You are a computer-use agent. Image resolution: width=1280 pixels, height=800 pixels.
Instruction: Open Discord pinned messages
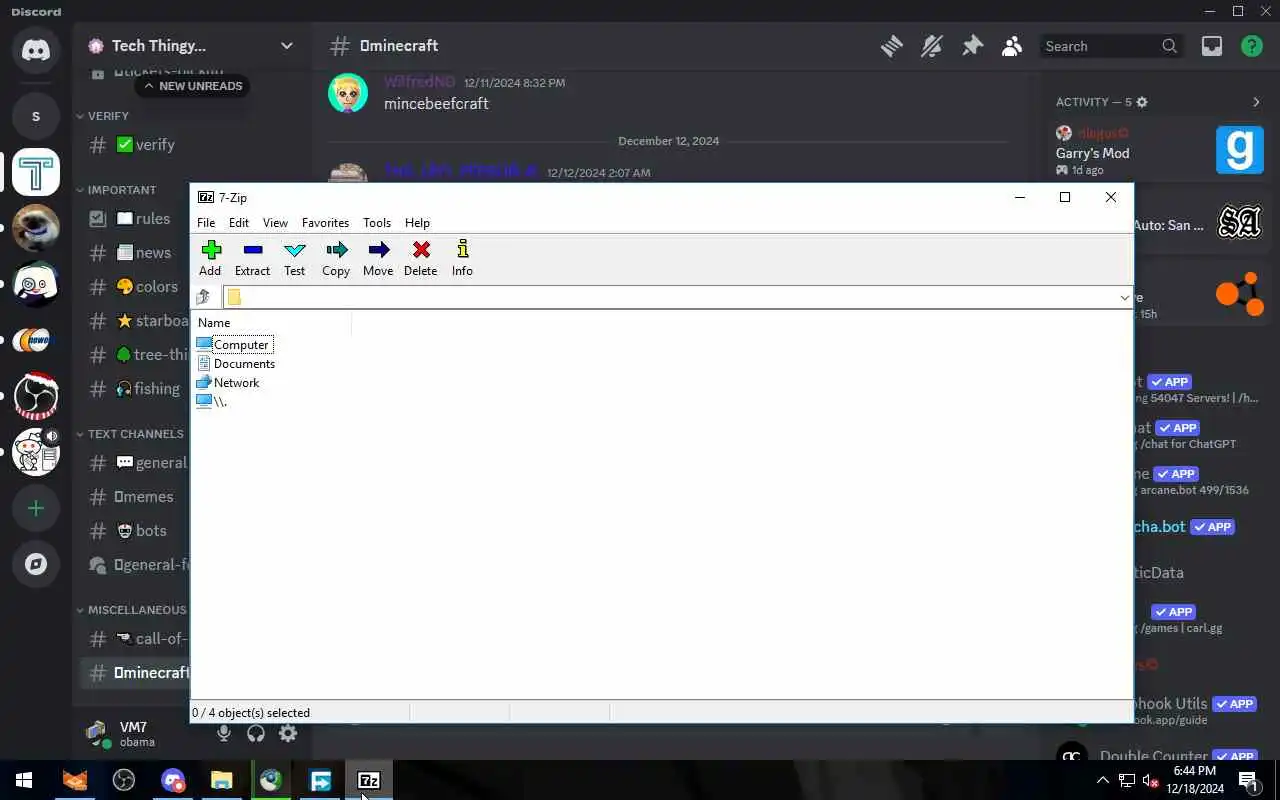point(972,46)
